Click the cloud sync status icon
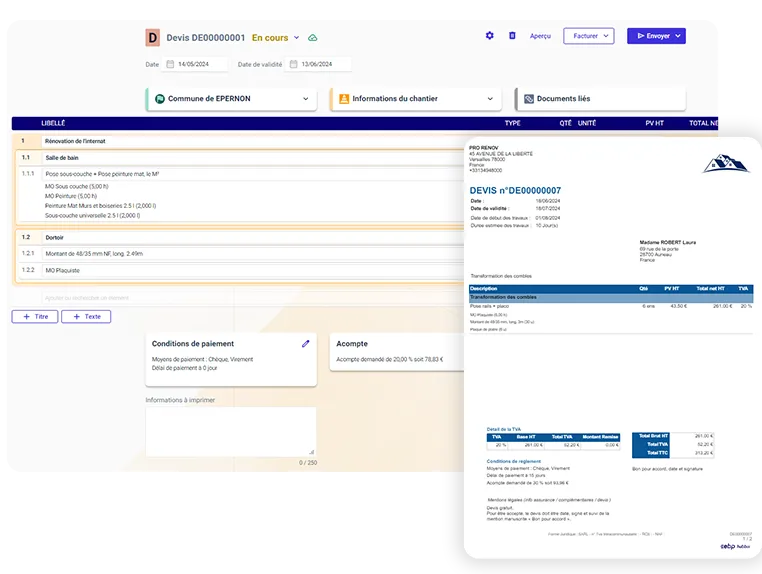 point(313,38)
